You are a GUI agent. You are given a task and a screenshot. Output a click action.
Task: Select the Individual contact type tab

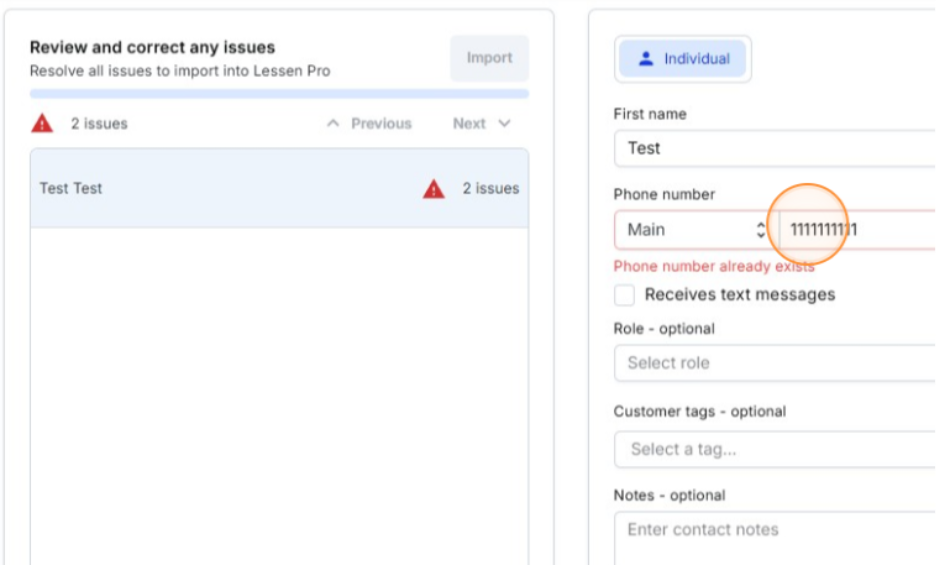[x=683, y=59]
